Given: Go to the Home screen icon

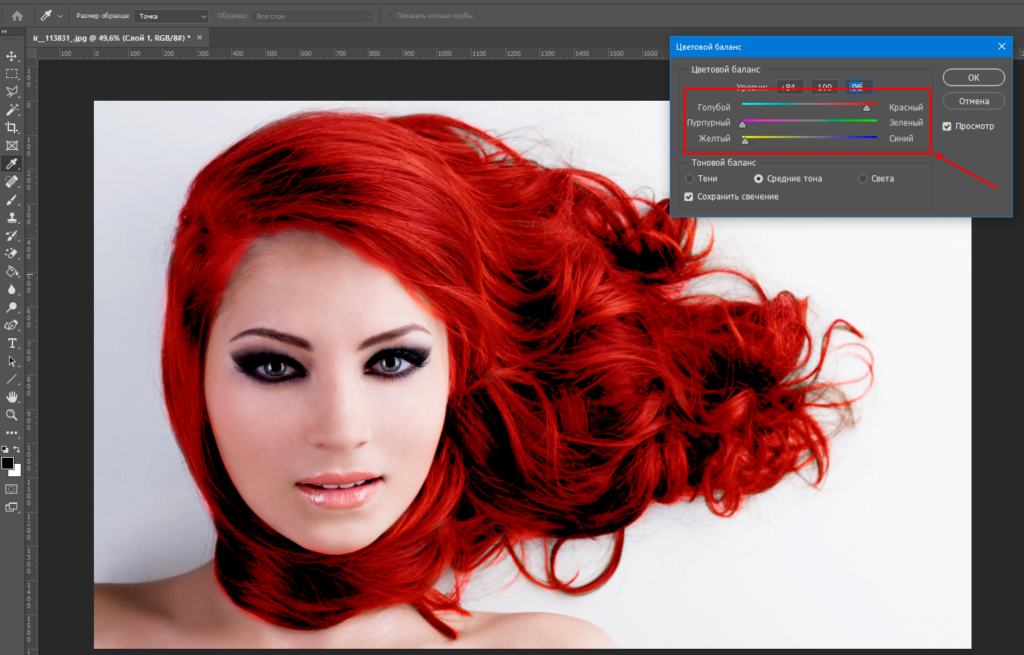Looking at the screenshot, I should [x=17, y=16].
